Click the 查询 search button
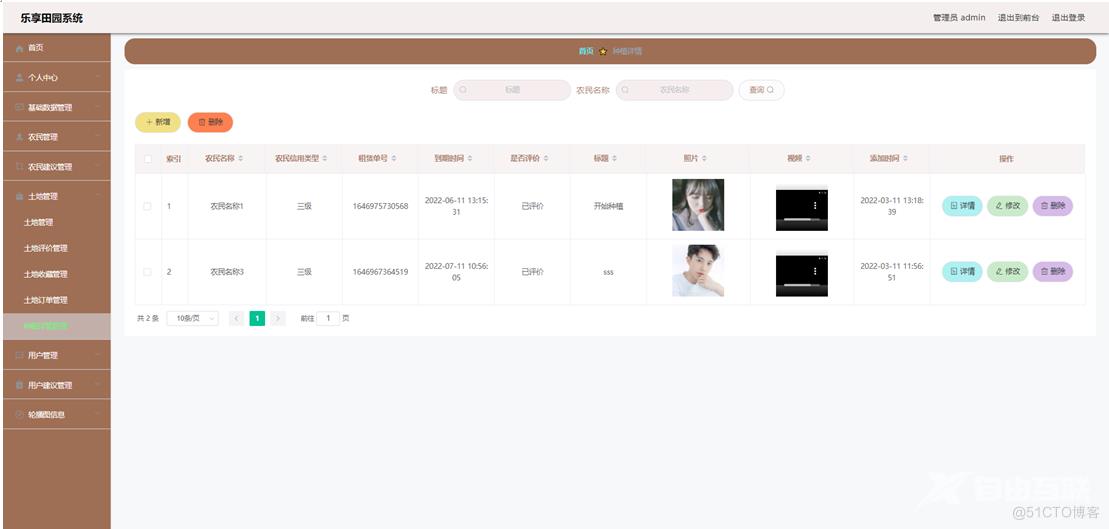 pos(761,91)
